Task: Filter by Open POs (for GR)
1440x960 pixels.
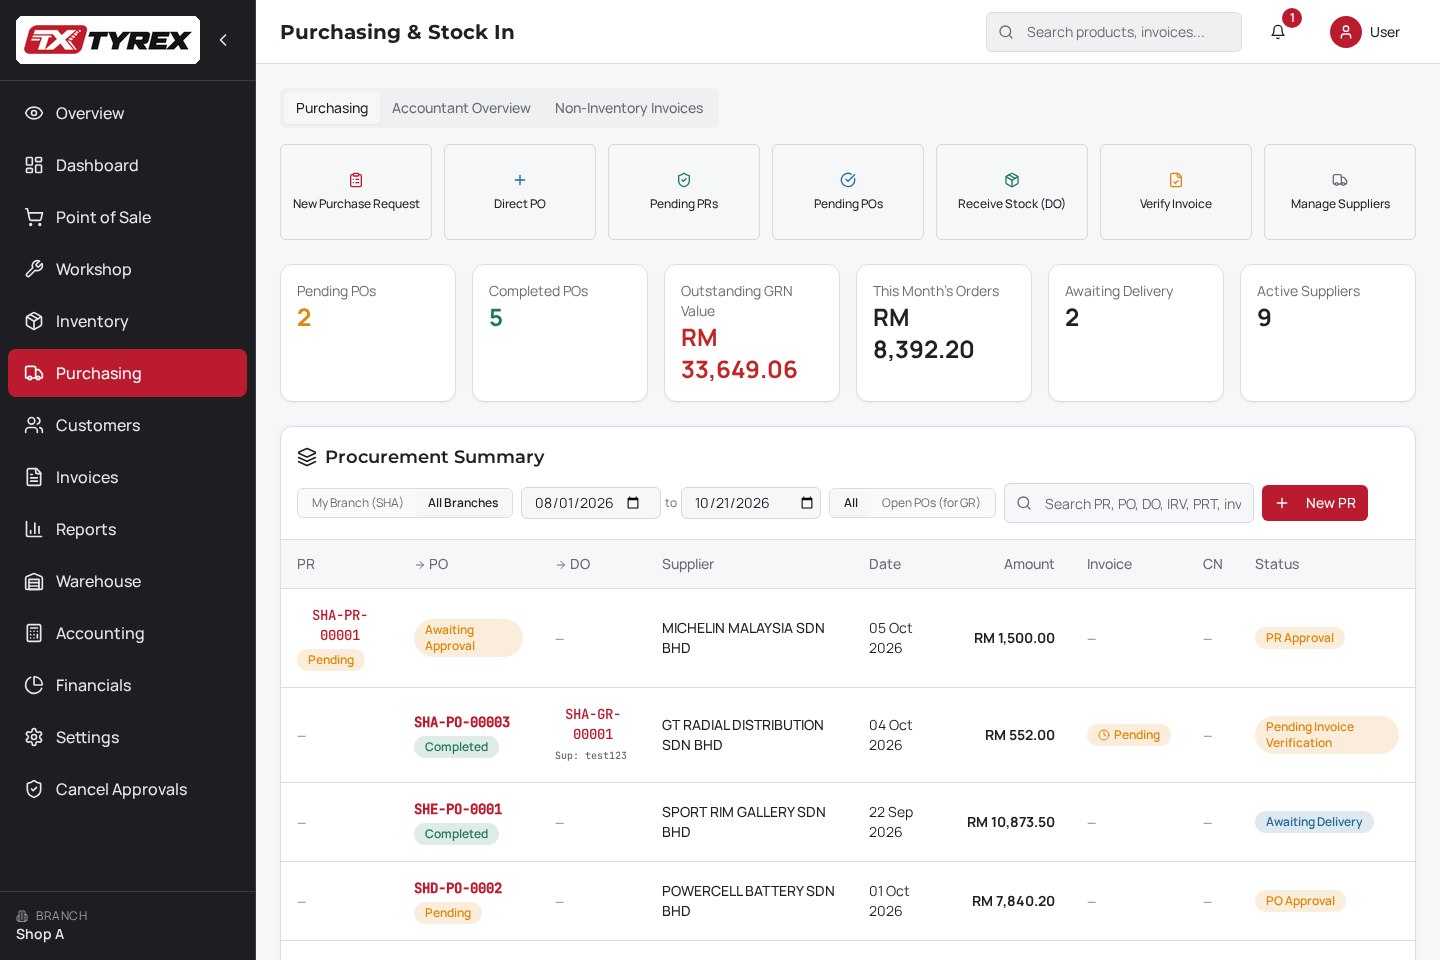Action: [x=931, y=503]
